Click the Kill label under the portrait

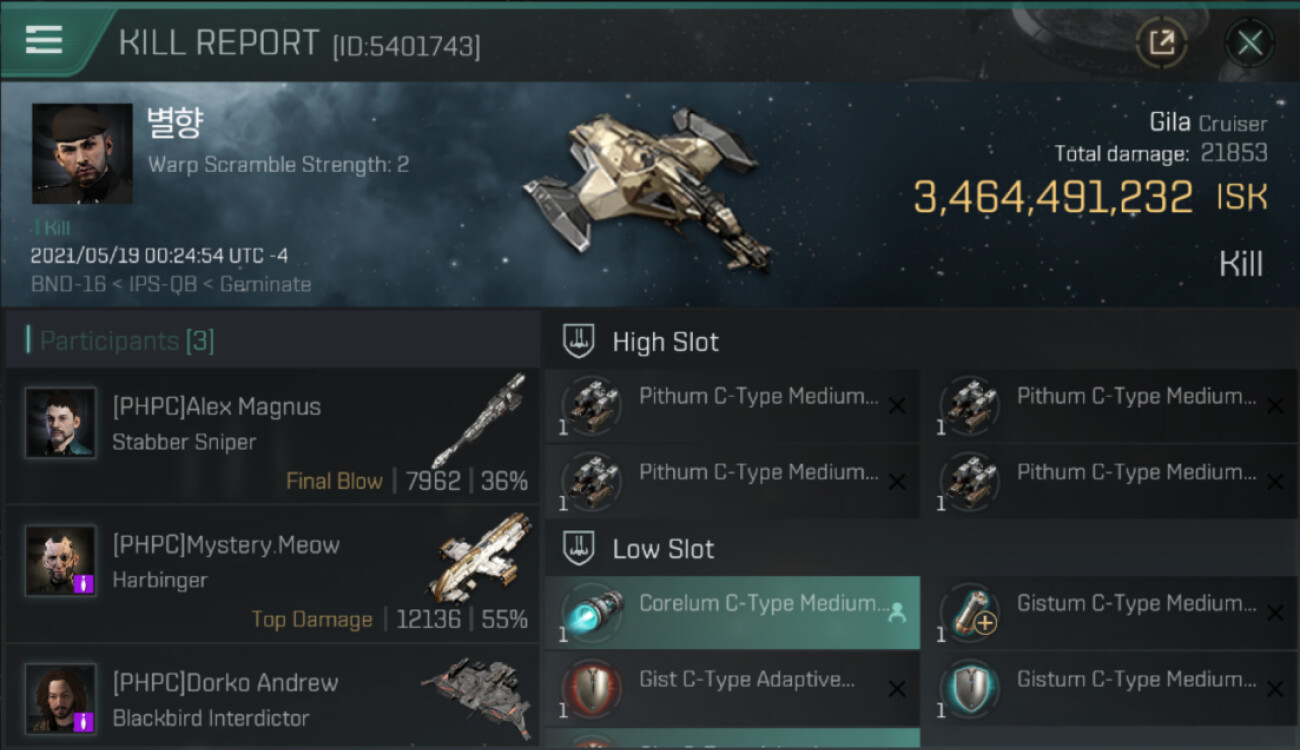56,228
